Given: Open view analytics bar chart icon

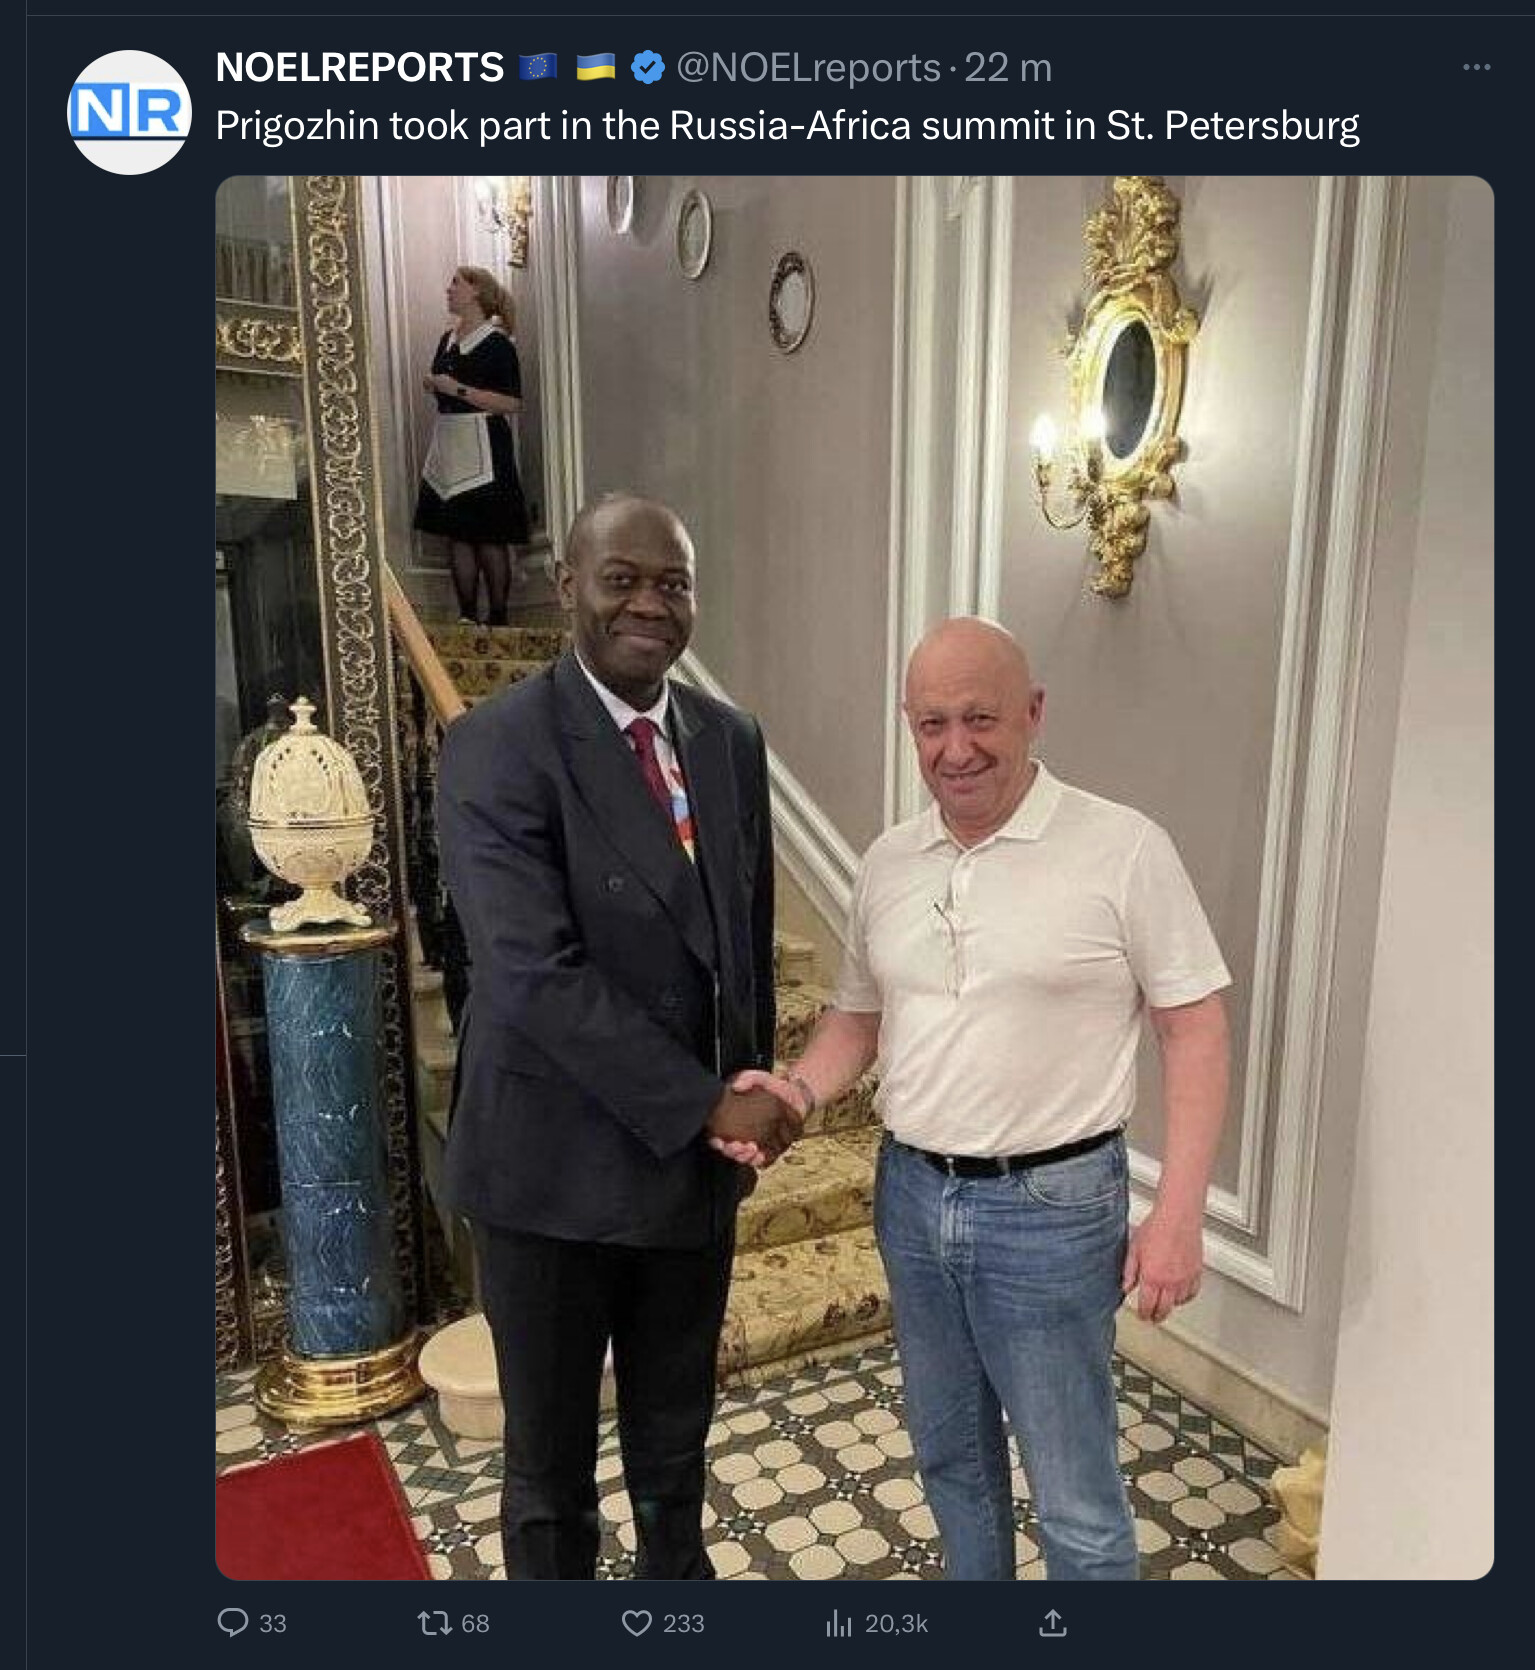Looking at the screenshot, I should (838, 1623).
